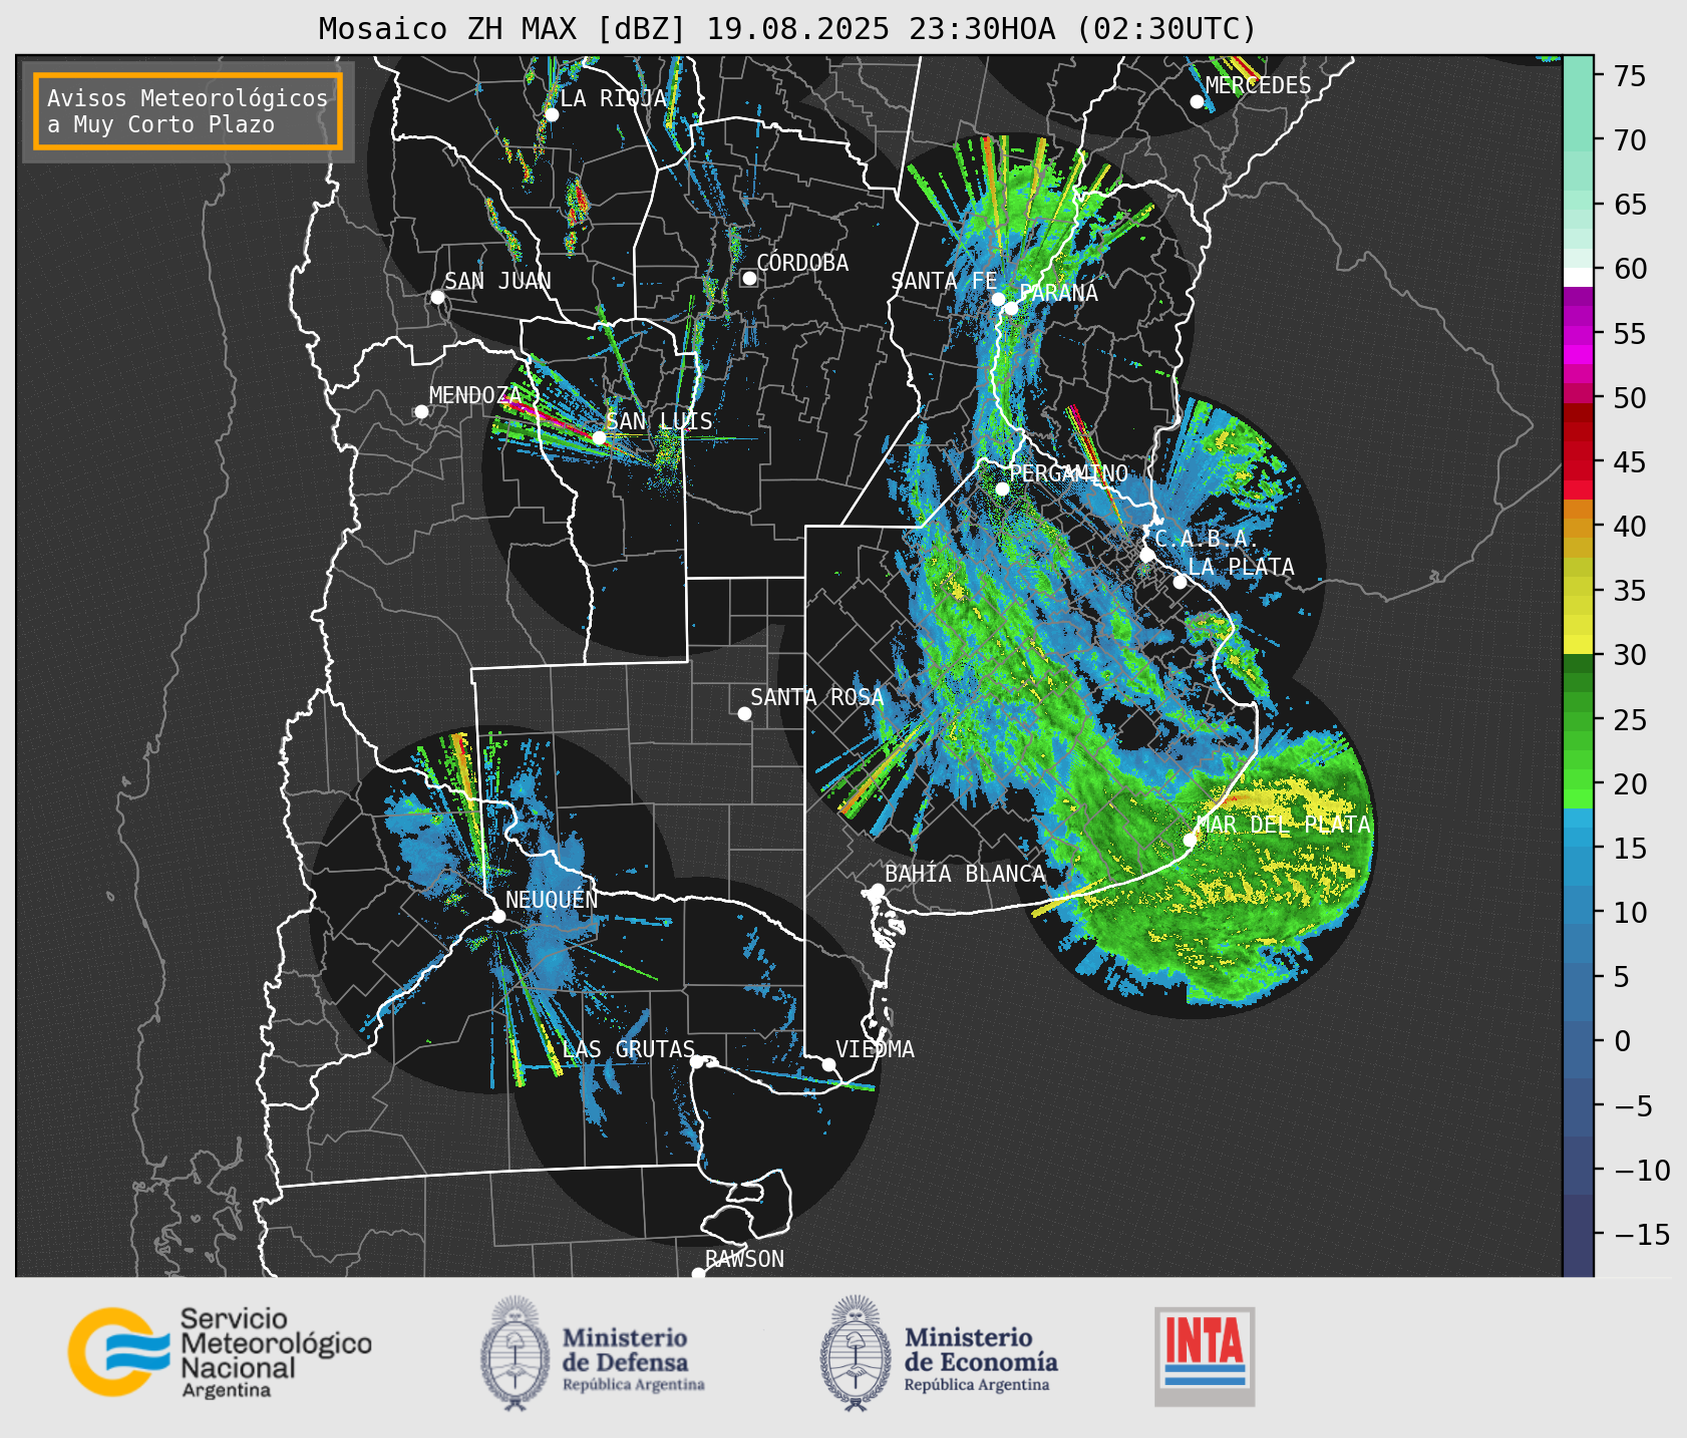Click the LAS GRUTAS city marker dot
Screen dimensions: 1687x1438
pos(697,1062)
